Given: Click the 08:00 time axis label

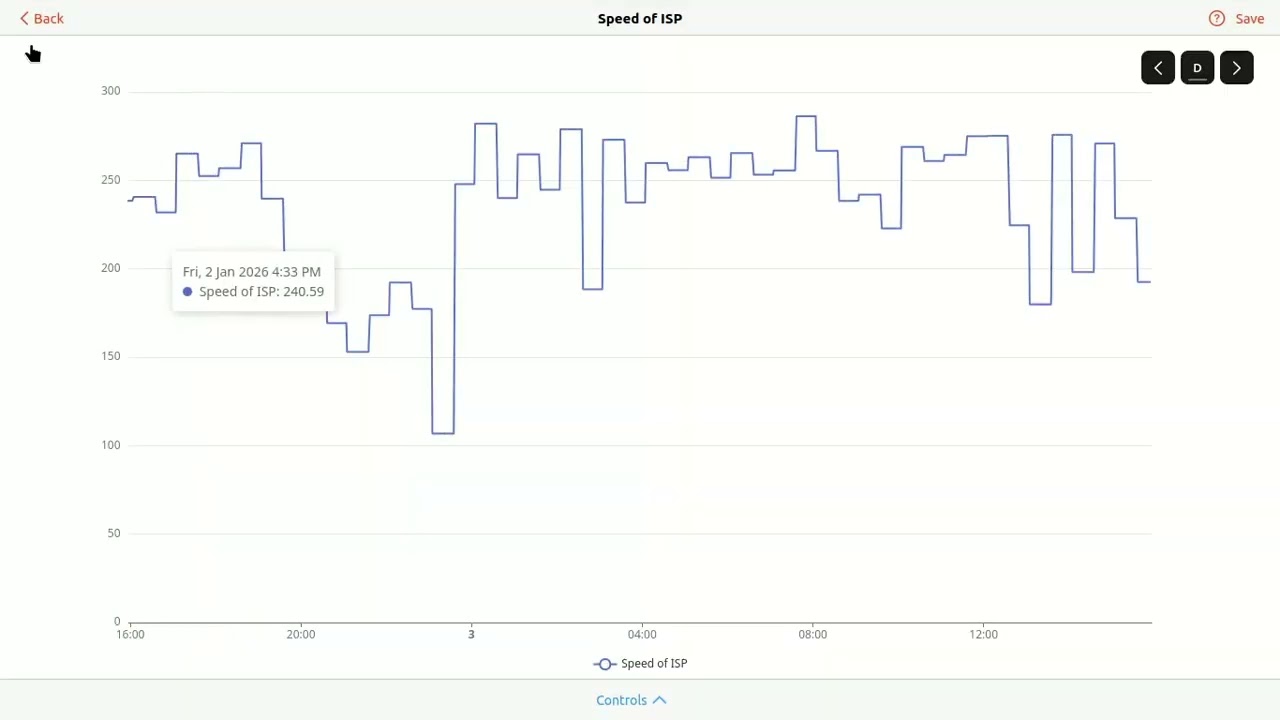Looking at the screenshot, I should pyautogui.click(x=813, y=634).
